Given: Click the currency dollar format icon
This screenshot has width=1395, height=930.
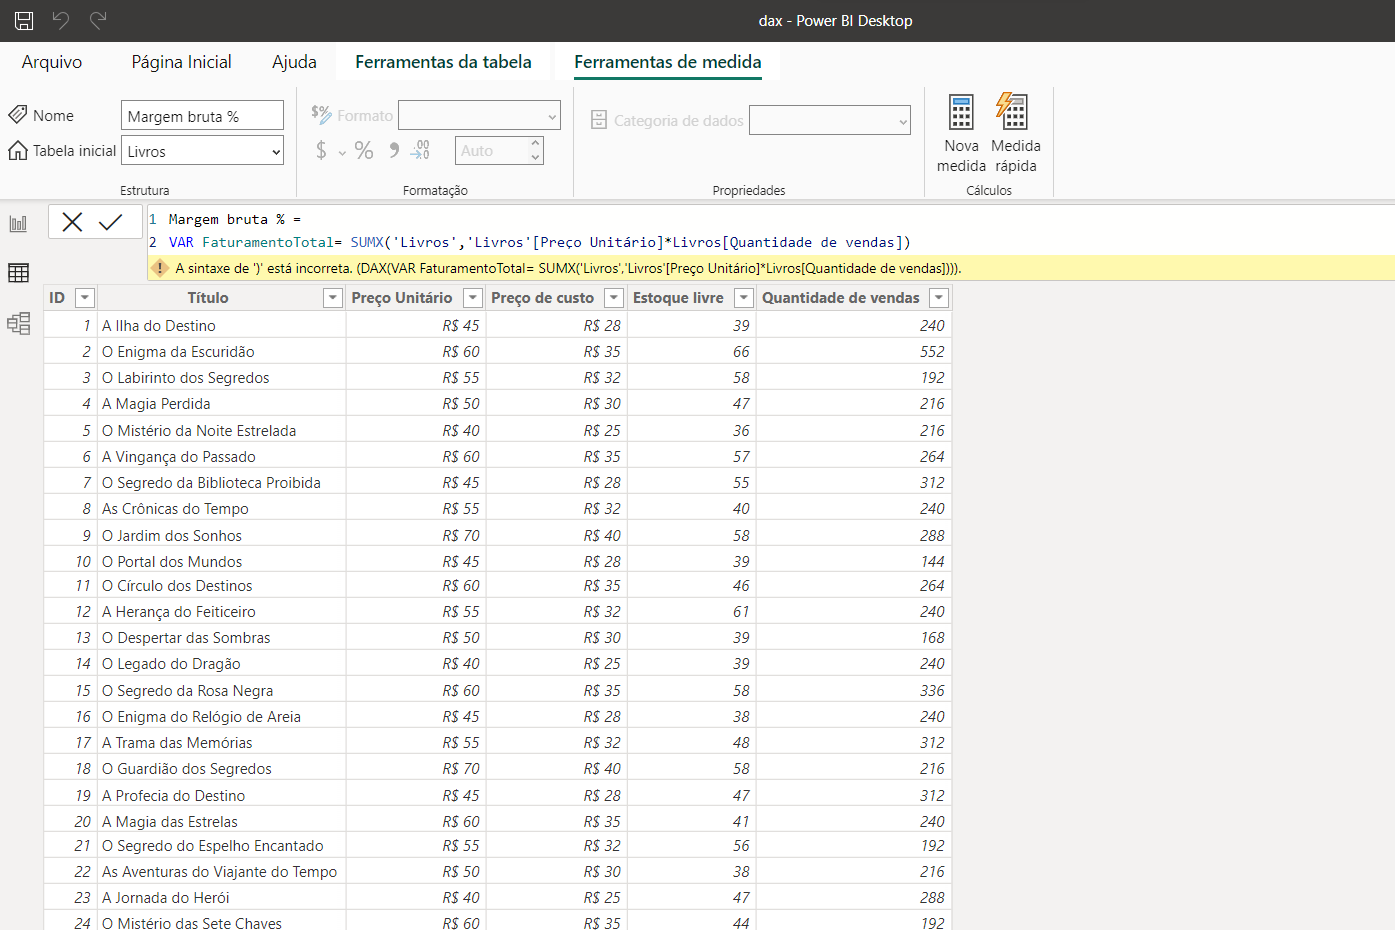Looking at the screenshot, I should click(321, 150).
